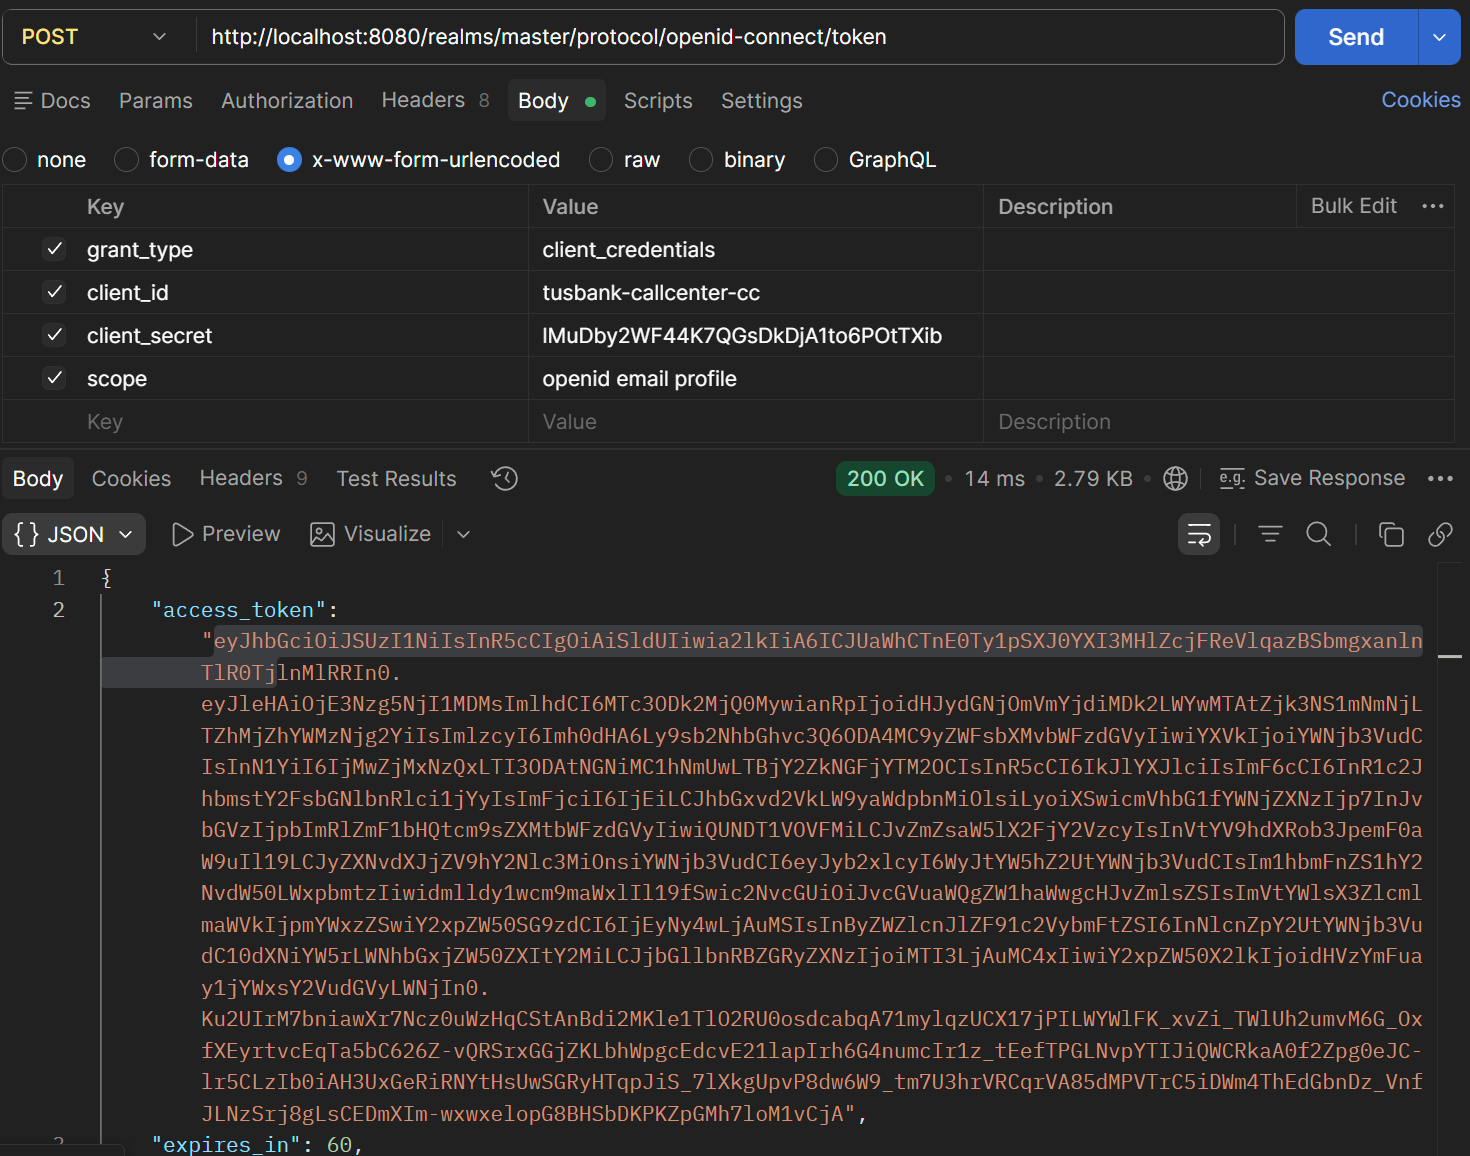1470x1156 pixels.
Task: Copy response body to clipboard
Action: point(1391,535)
